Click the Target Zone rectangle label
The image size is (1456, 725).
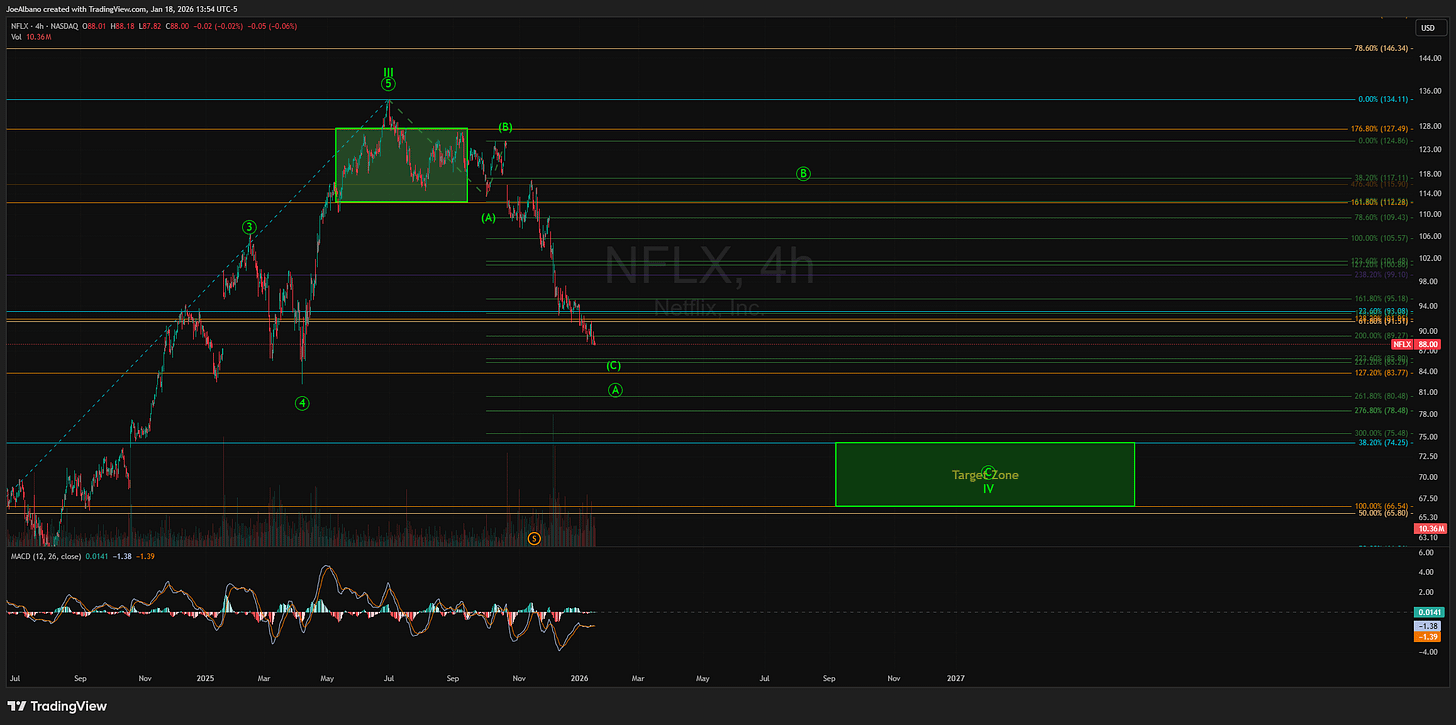(985, 475)
